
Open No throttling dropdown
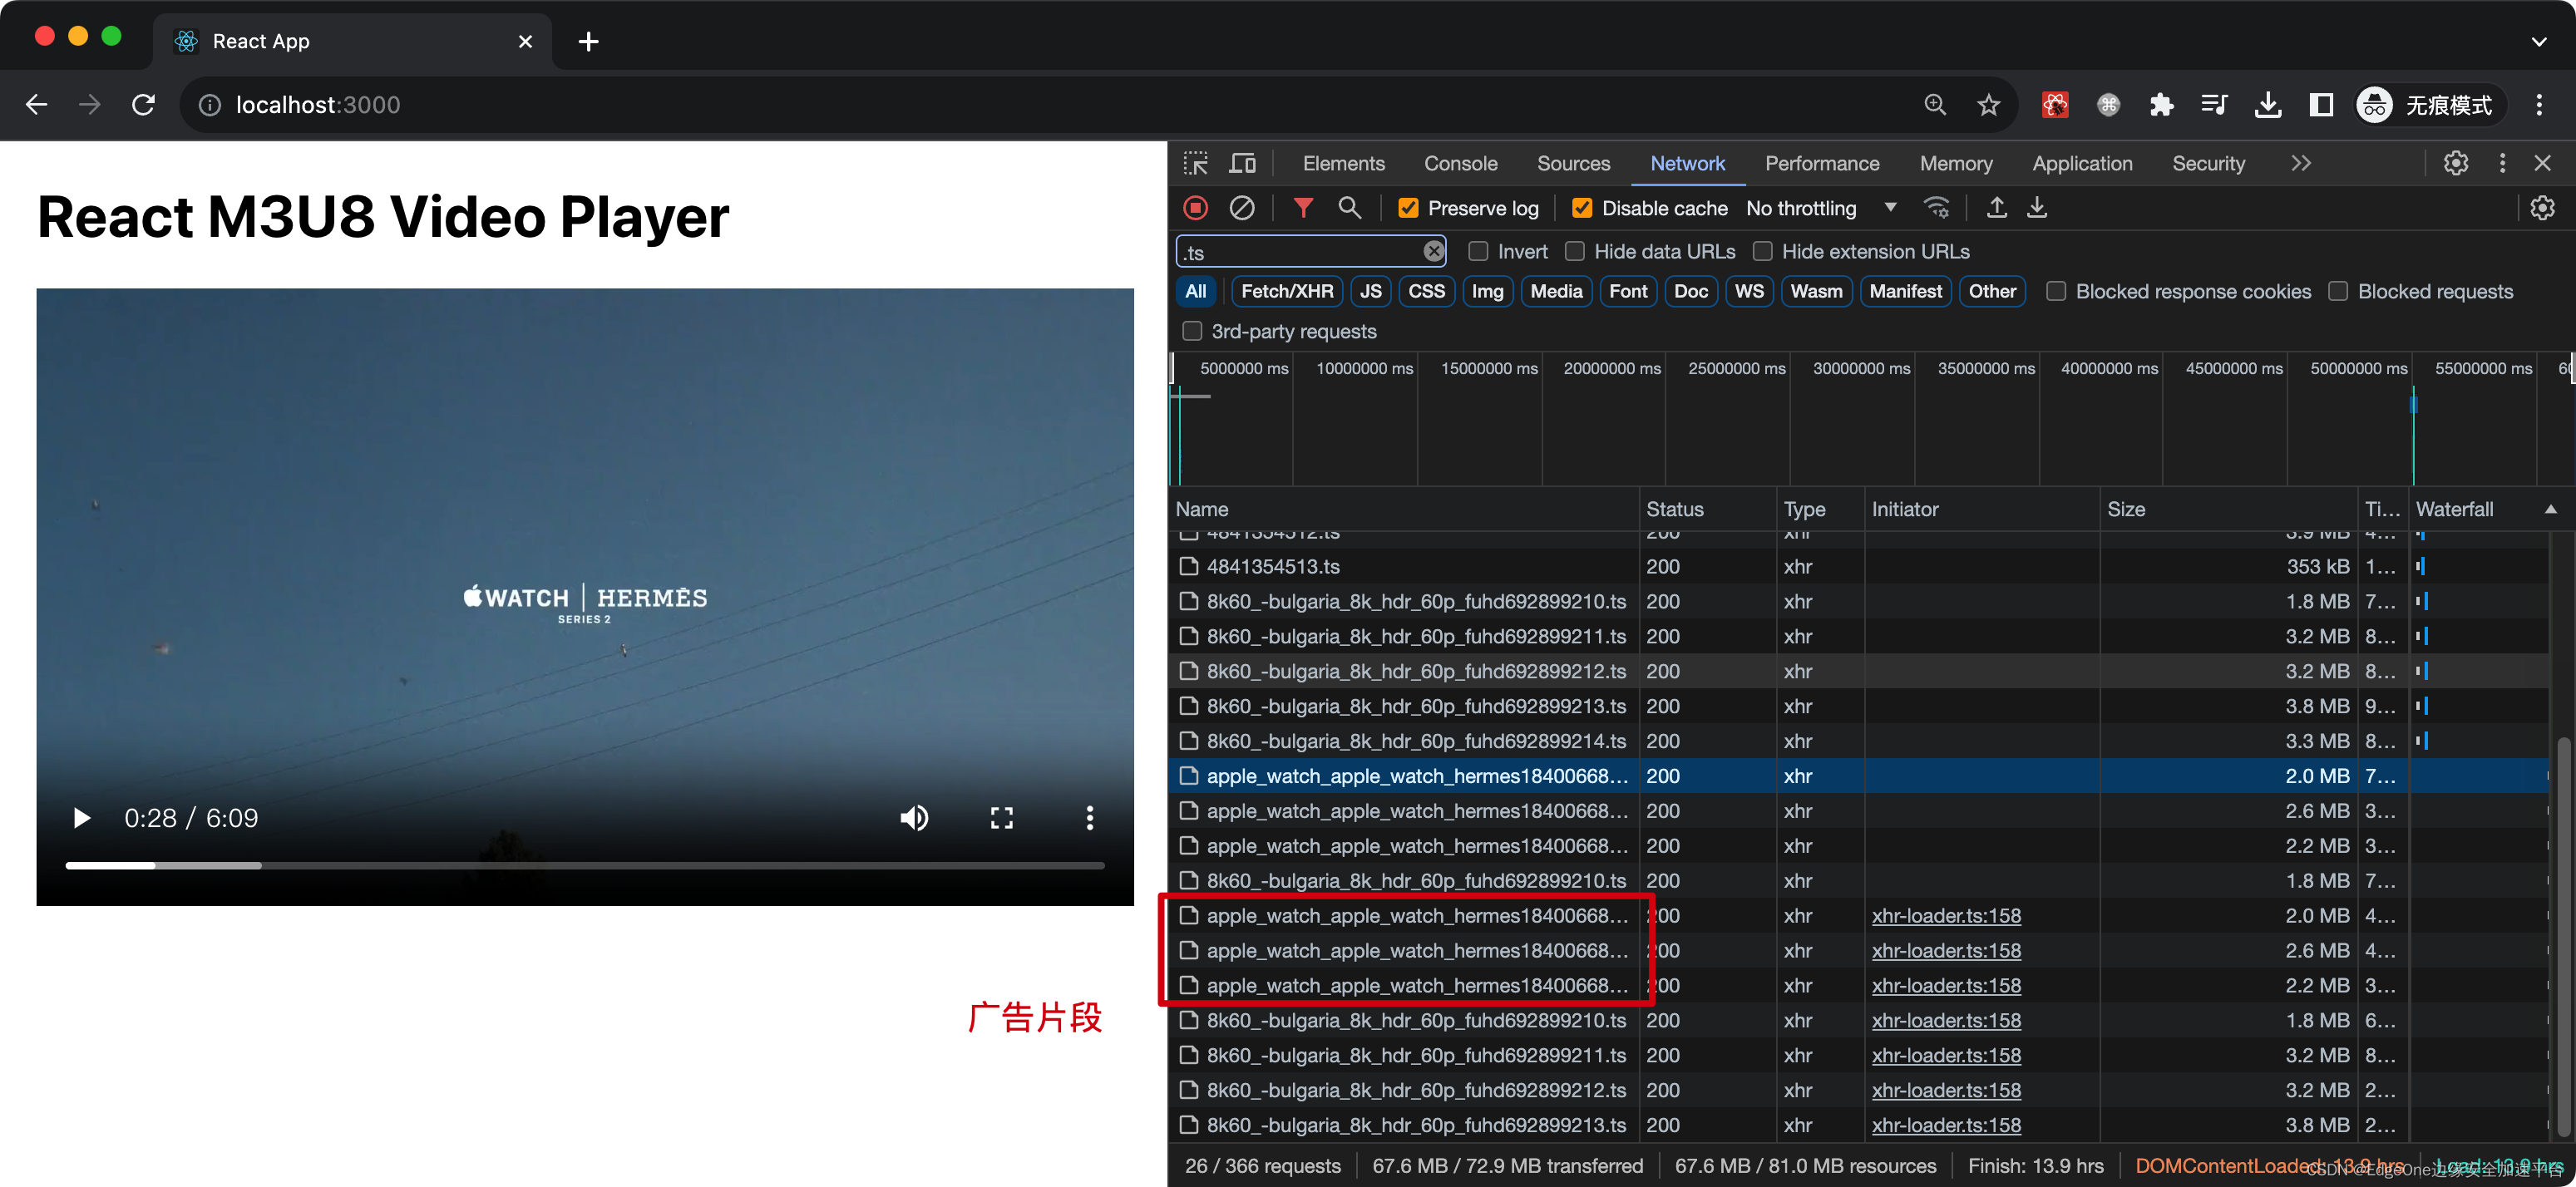coord(1821,208)
